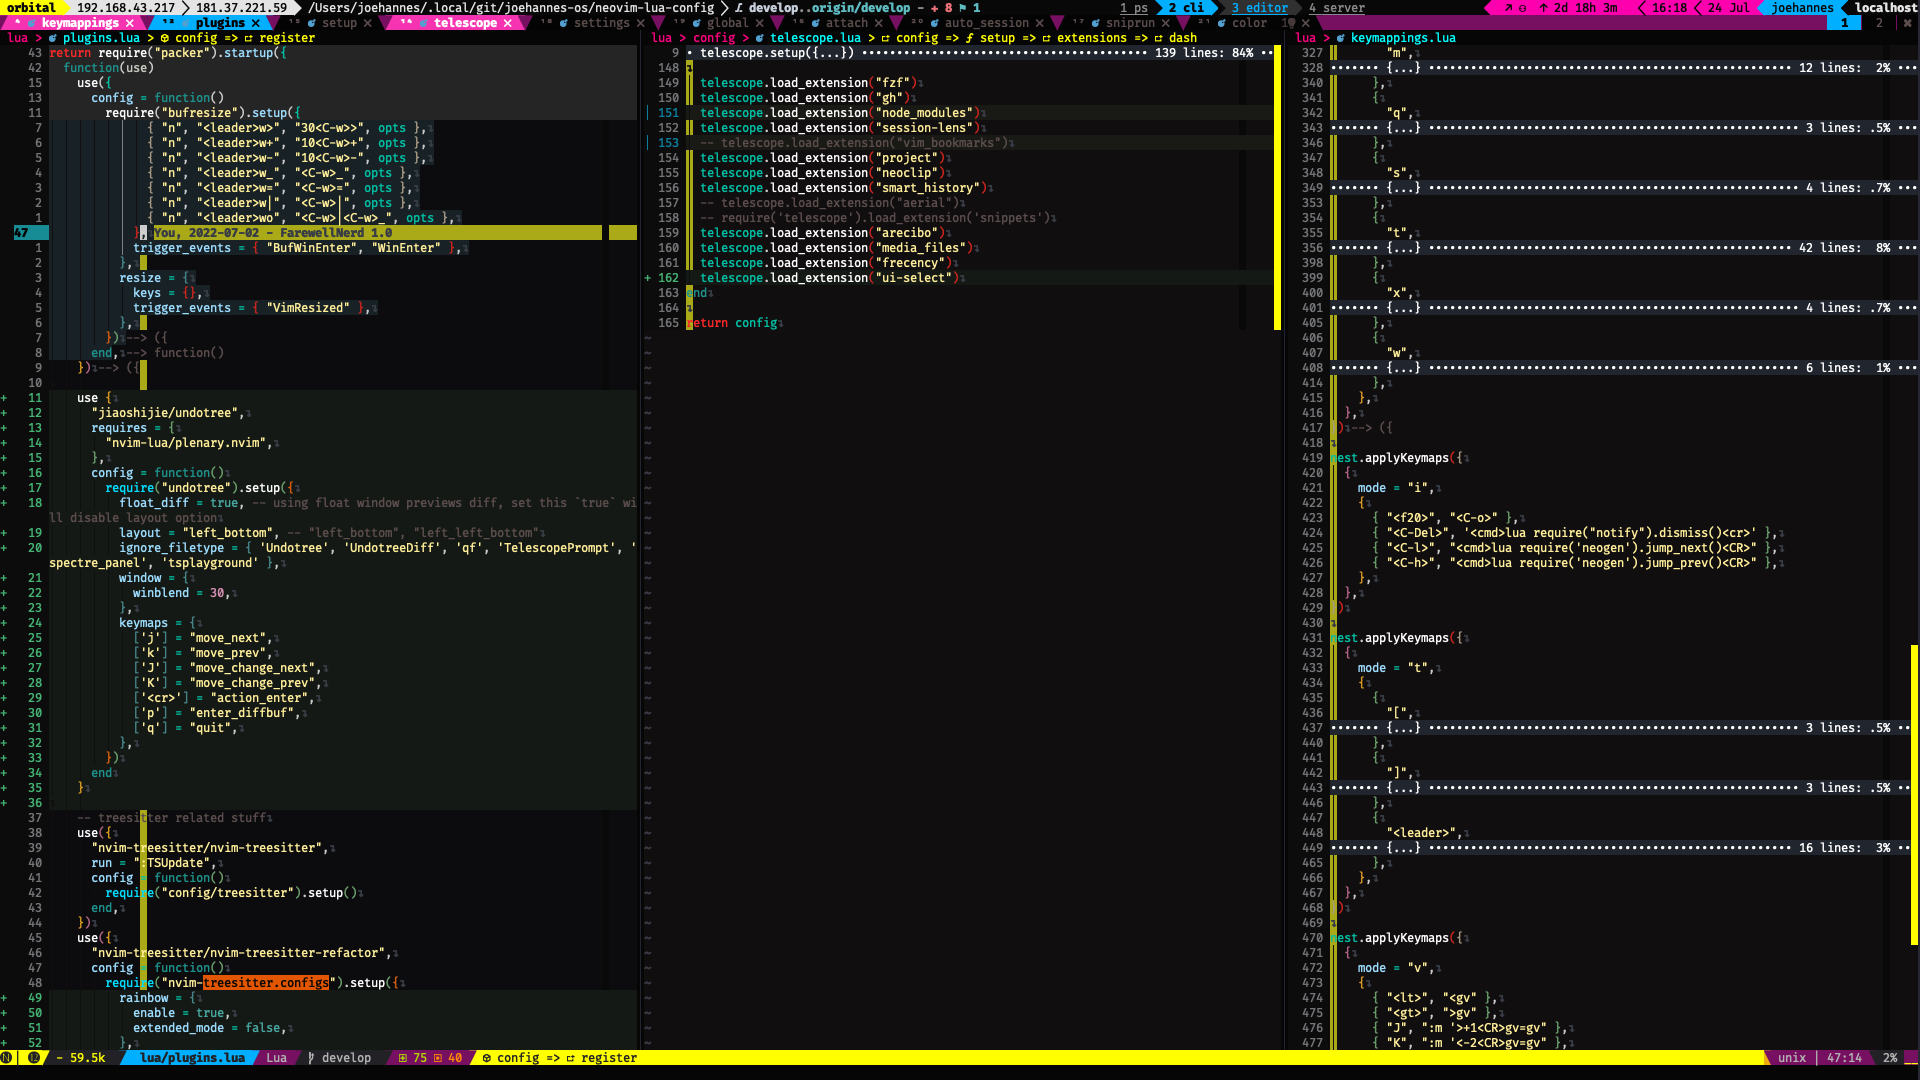Click the gear icon before config in statusline breadcrumb
This screenshot has width=1920, height=1080.
click(487, 1058)
